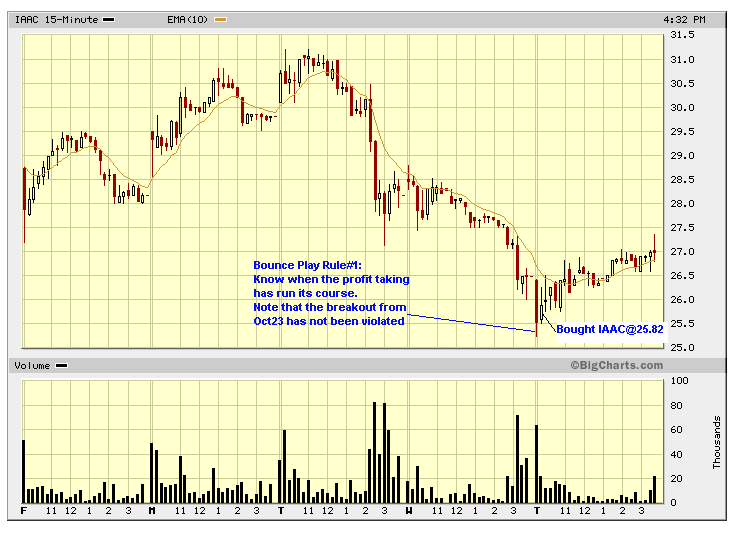The width and height of the screenshot is (740, 534).
Task: Click the 29.0 price axis label
Action: [682, 156]
